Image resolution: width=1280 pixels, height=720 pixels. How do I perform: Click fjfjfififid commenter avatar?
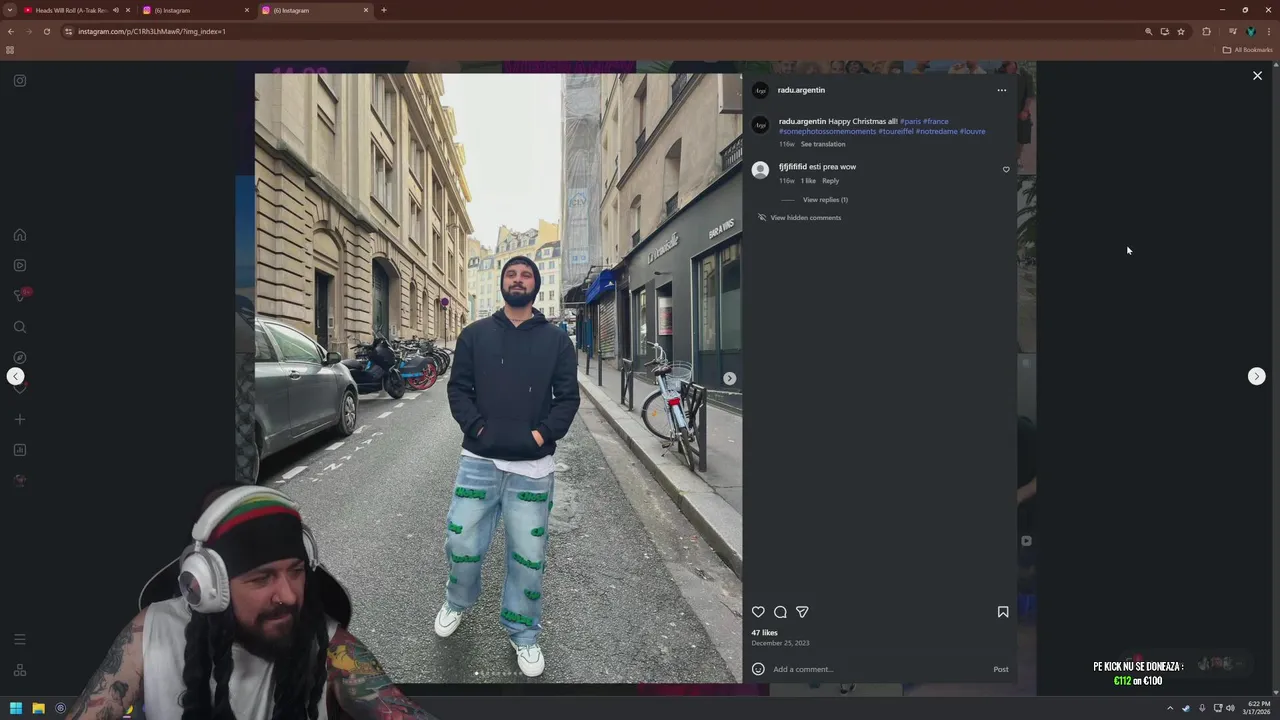(760, 170)
